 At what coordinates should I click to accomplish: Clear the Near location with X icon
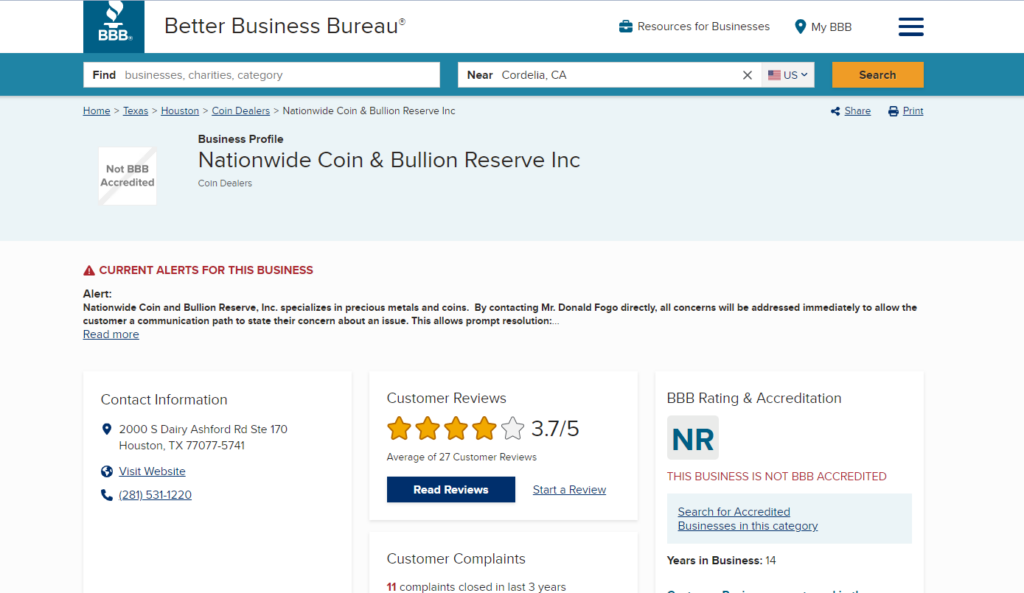pyautogui.click(x=747, y=75)
